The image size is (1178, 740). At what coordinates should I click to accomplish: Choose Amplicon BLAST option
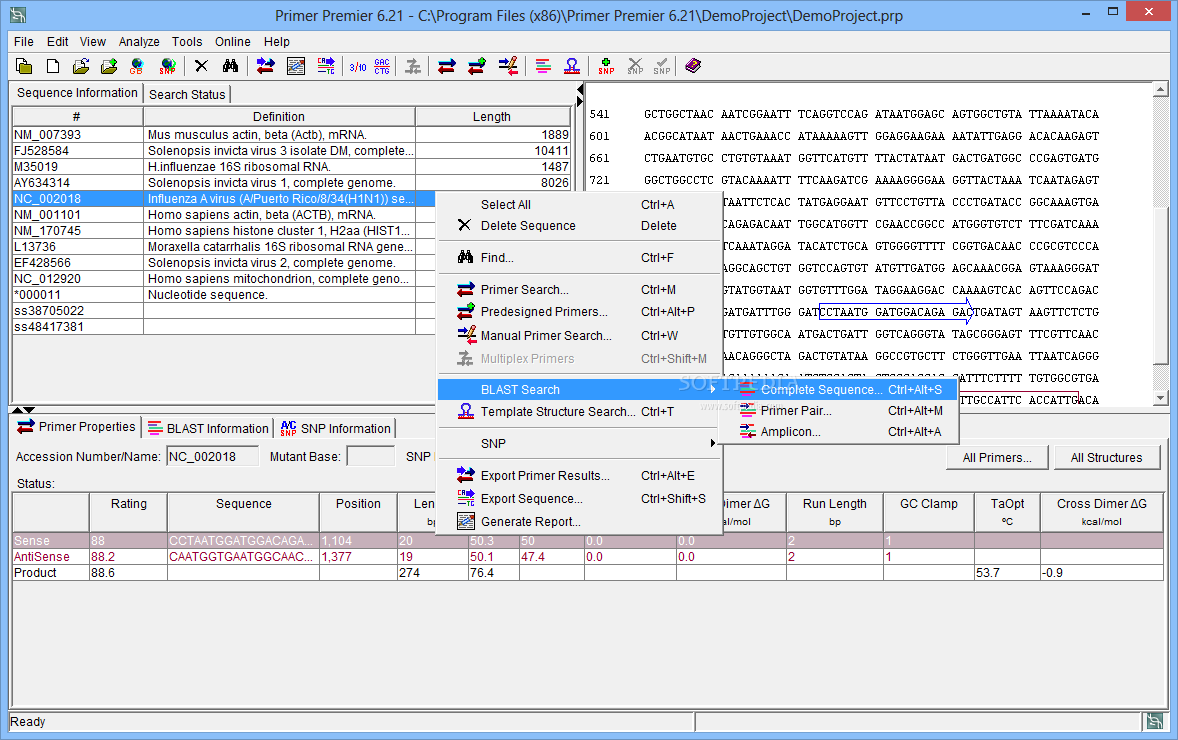[838, 432]
